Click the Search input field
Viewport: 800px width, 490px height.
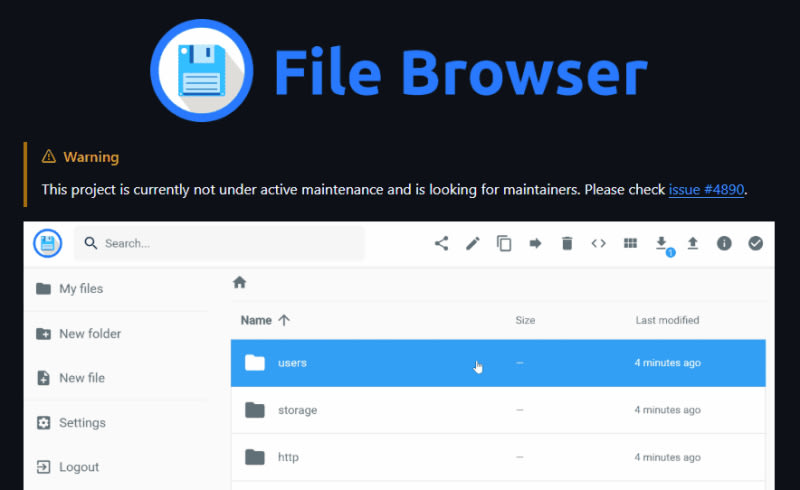point(230,243)
